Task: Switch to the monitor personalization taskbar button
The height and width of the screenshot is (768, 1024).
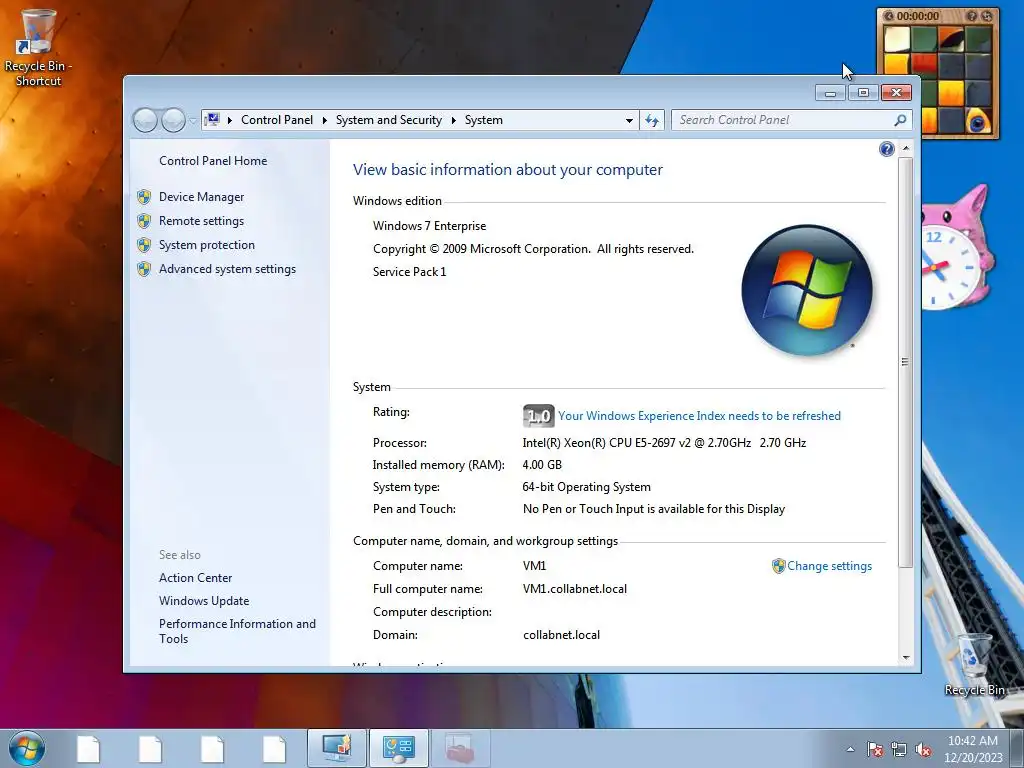Action: click(x=337, y=748)
